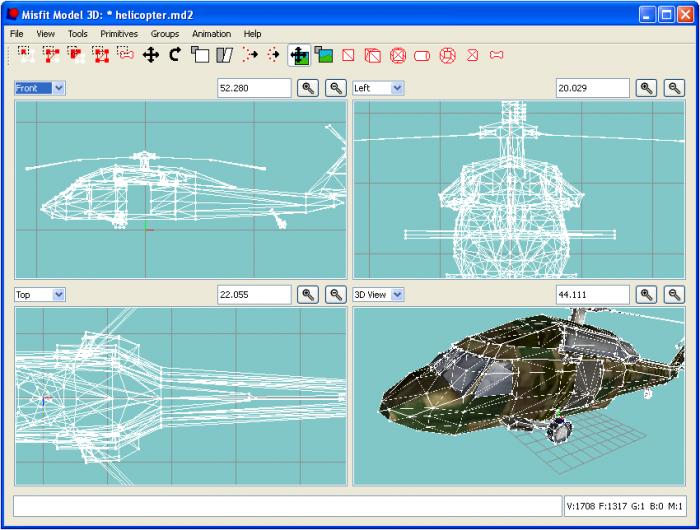Toggle the Create Bone Joint tool
The image size is (700, 530).
[496, 55]
